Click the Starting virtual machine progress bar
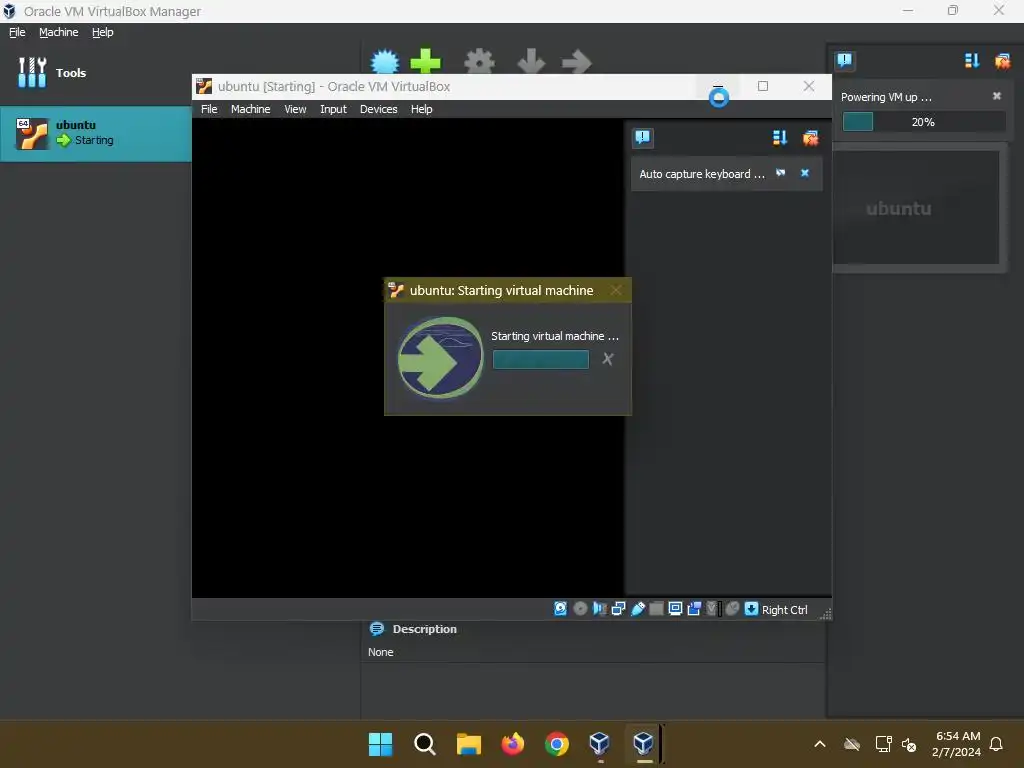The image size is (1024, 768). pyautogui.click(x=541, y=359)
